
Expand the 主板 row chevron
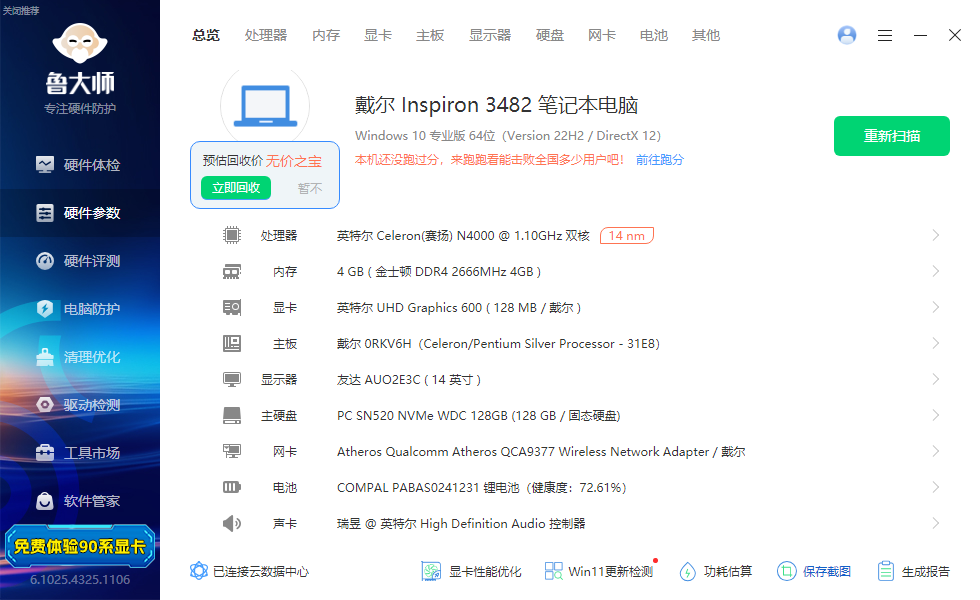(936, 343)
